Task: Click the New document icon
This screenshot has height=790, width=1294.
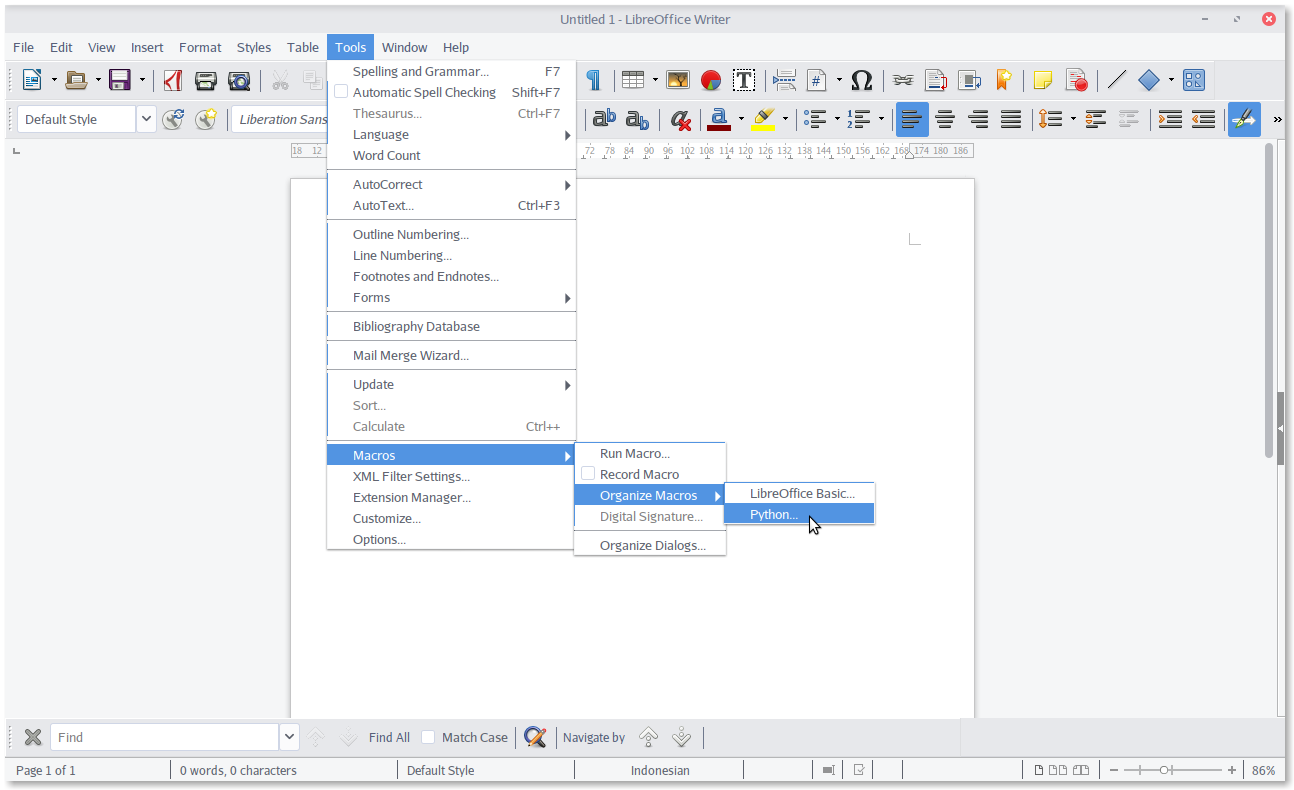Action: pos(32,80)
